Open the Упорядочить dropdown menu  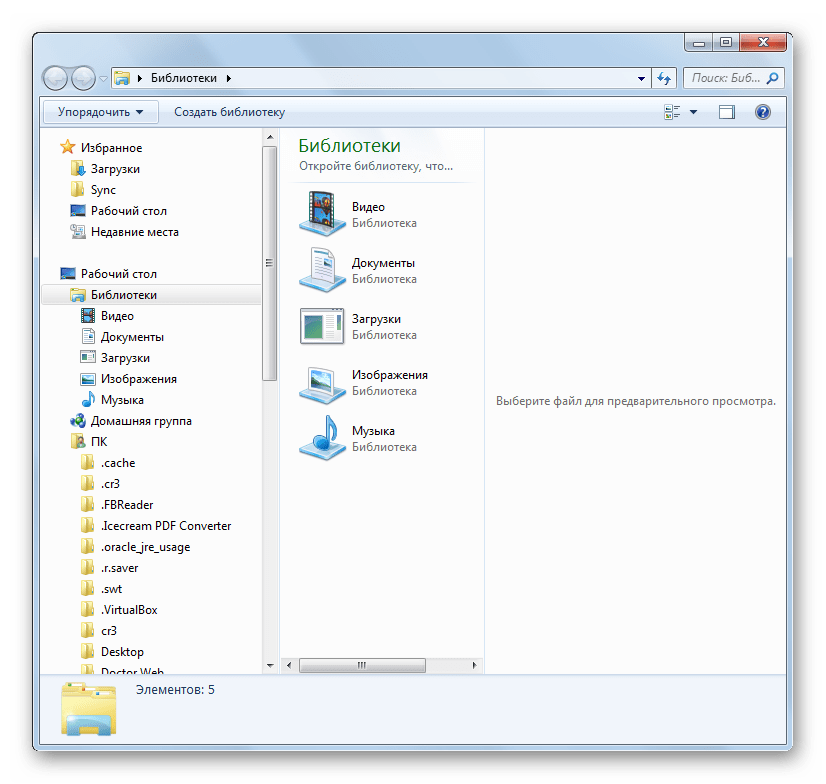coord(100,113)
